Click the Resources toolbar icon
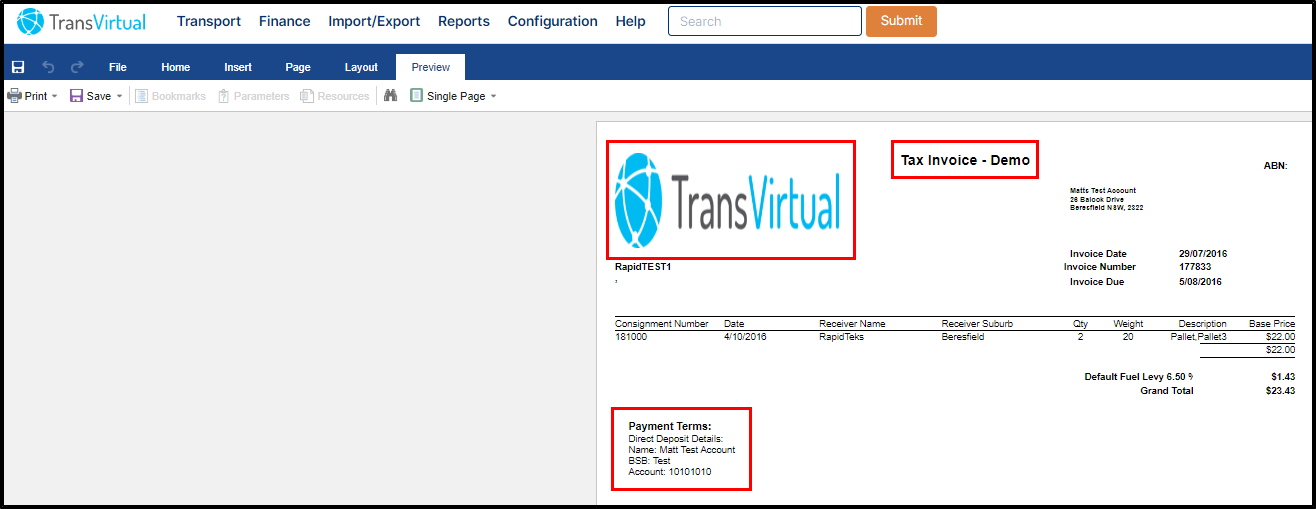This screenshot has height=509, width=1316. click(307, 96)
